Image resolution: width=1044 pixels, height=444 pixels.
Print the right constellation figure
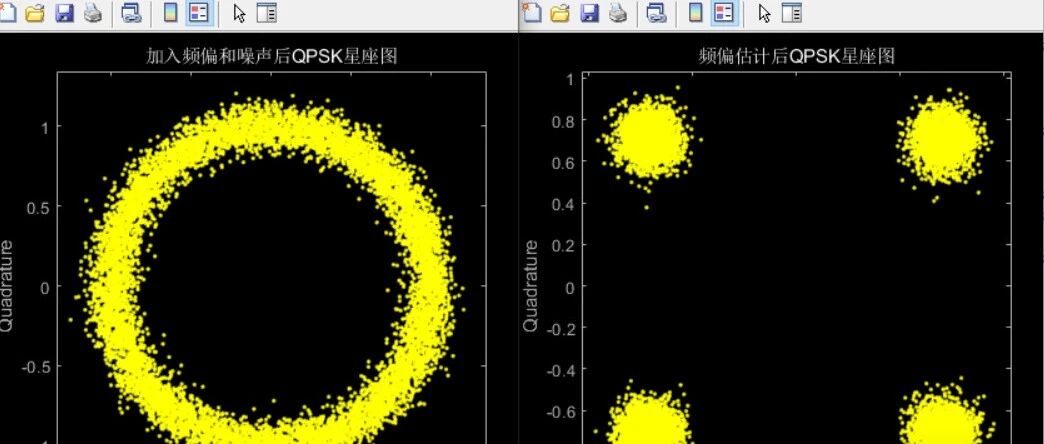618,13
